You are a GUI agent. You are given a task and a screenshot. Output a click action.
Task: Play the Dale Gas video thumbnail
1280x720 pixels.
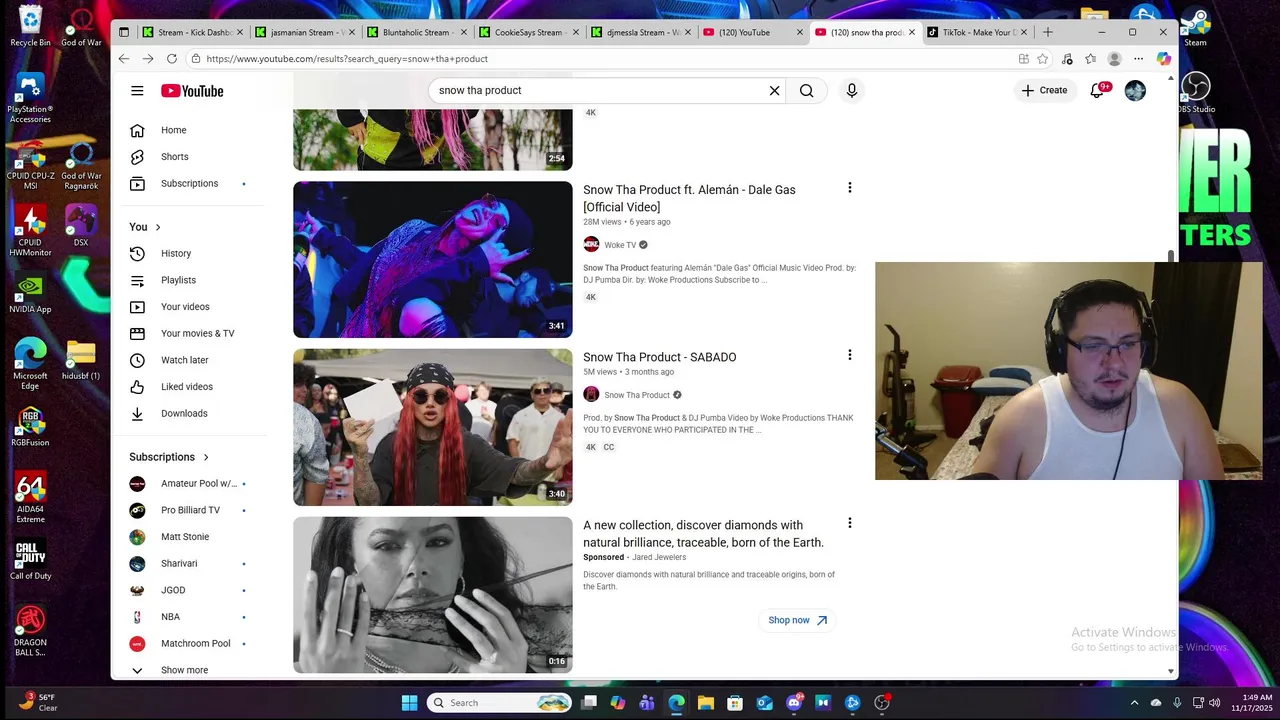point(433,259)
